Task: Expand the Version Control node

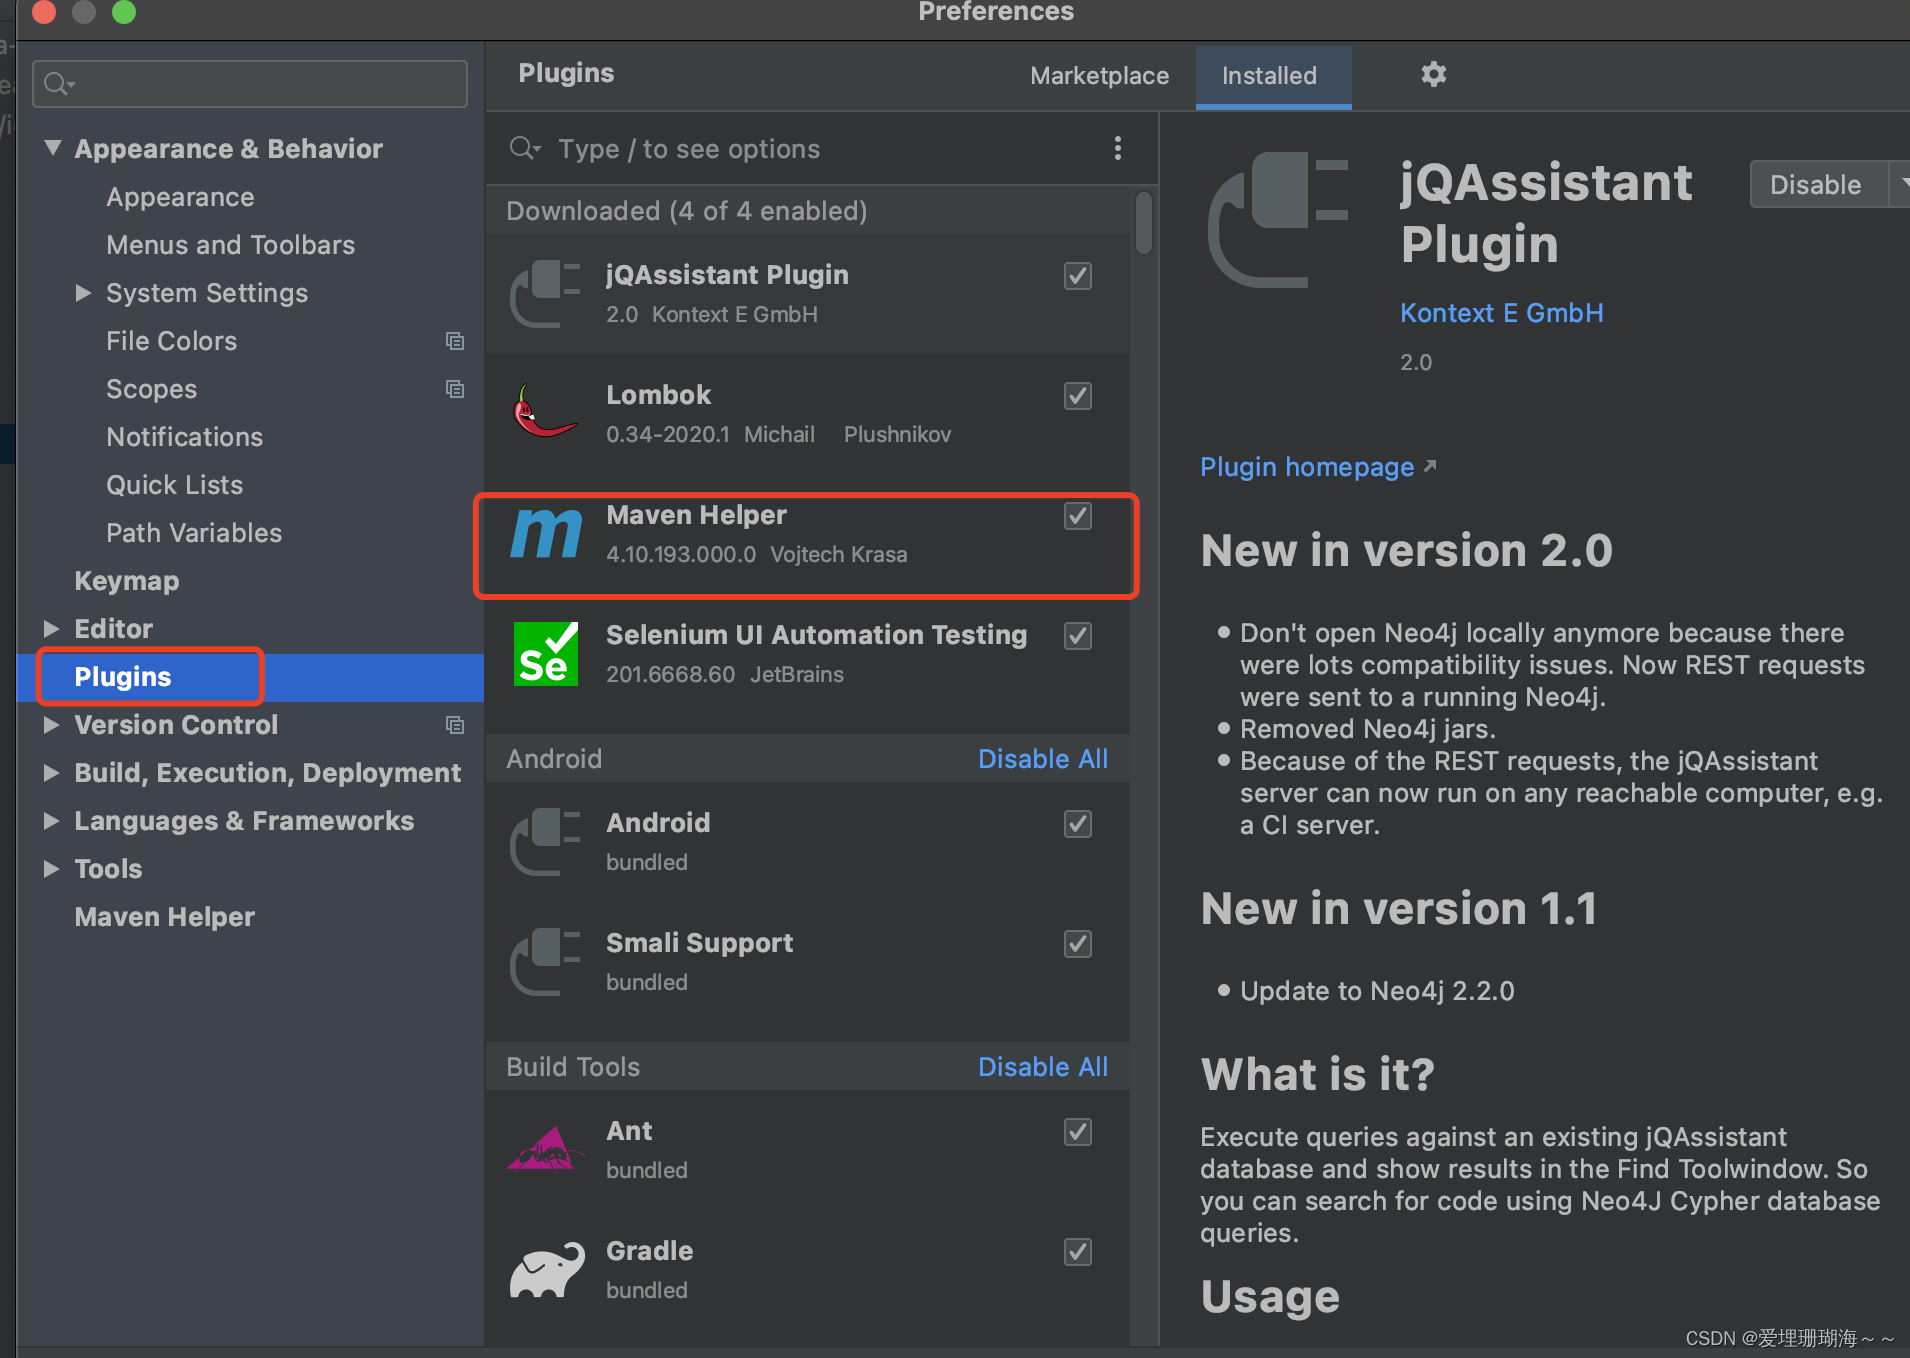Action: click(52, 724)
